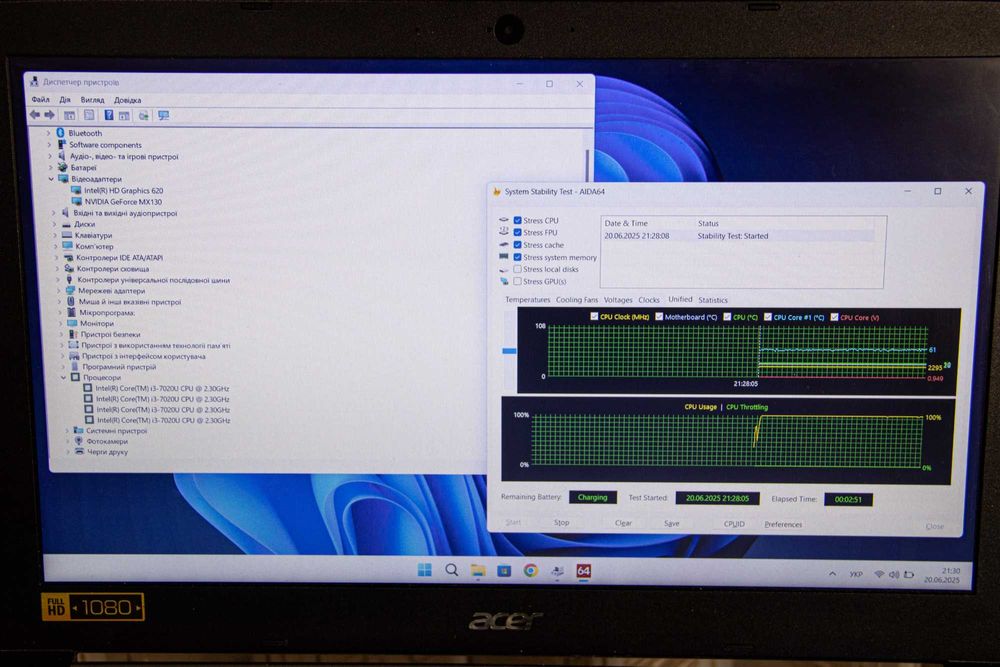The width and height of the screenshot is (1000, 667).
Task: Expand the Bluetooth node
Action: coord(48,133)
